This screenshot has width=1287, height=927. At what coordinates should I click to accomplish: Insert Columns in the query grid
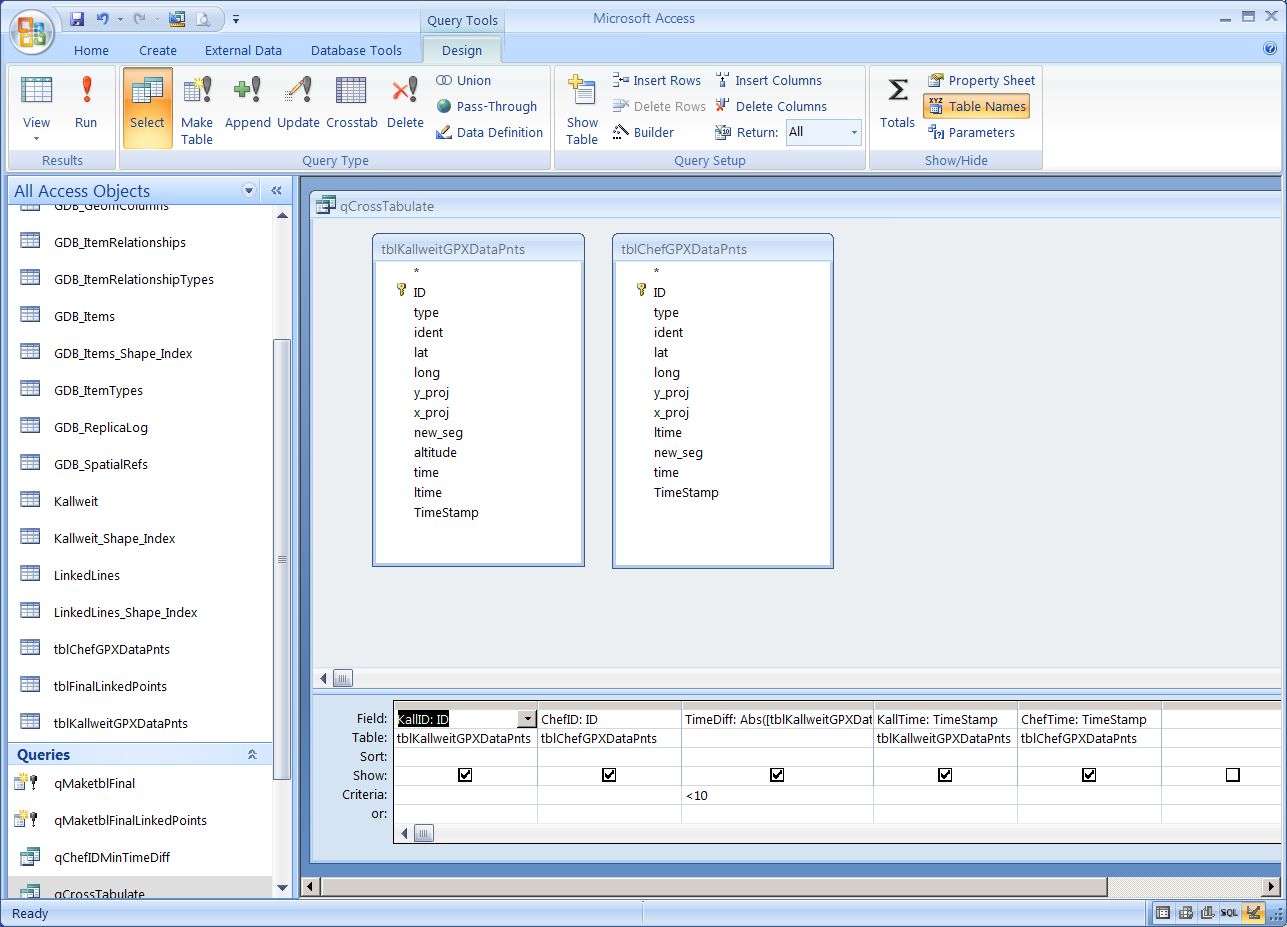coord(768,80)
